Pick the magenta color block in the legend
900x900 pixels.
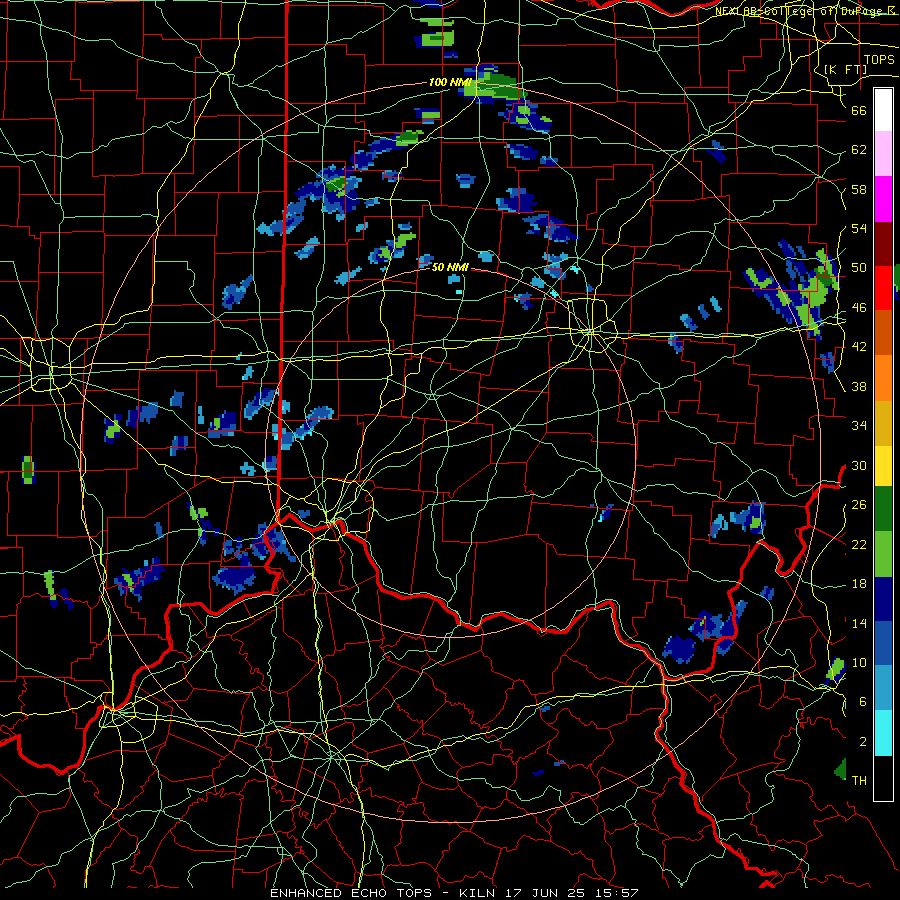click(883, 199)
